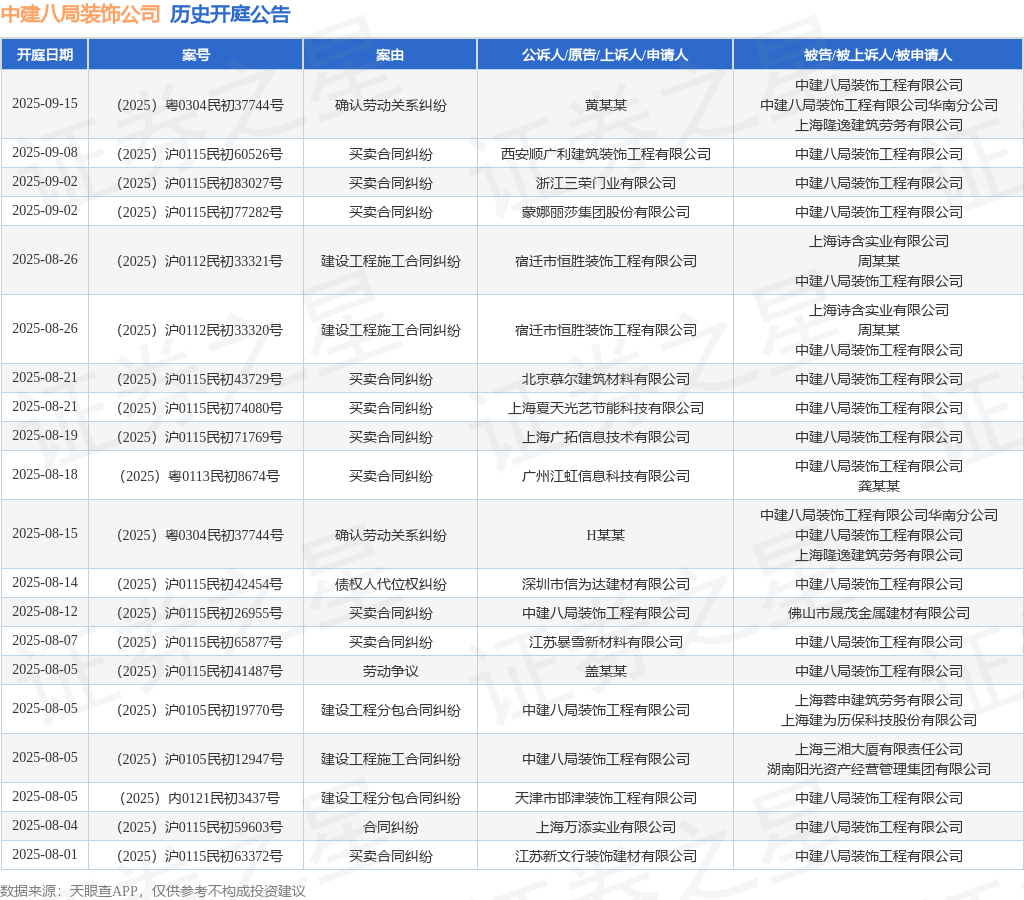Click plaintiff 广州江虹信息科技有限公司
The height and width of the screenshot is (900, 1024).
605,476
